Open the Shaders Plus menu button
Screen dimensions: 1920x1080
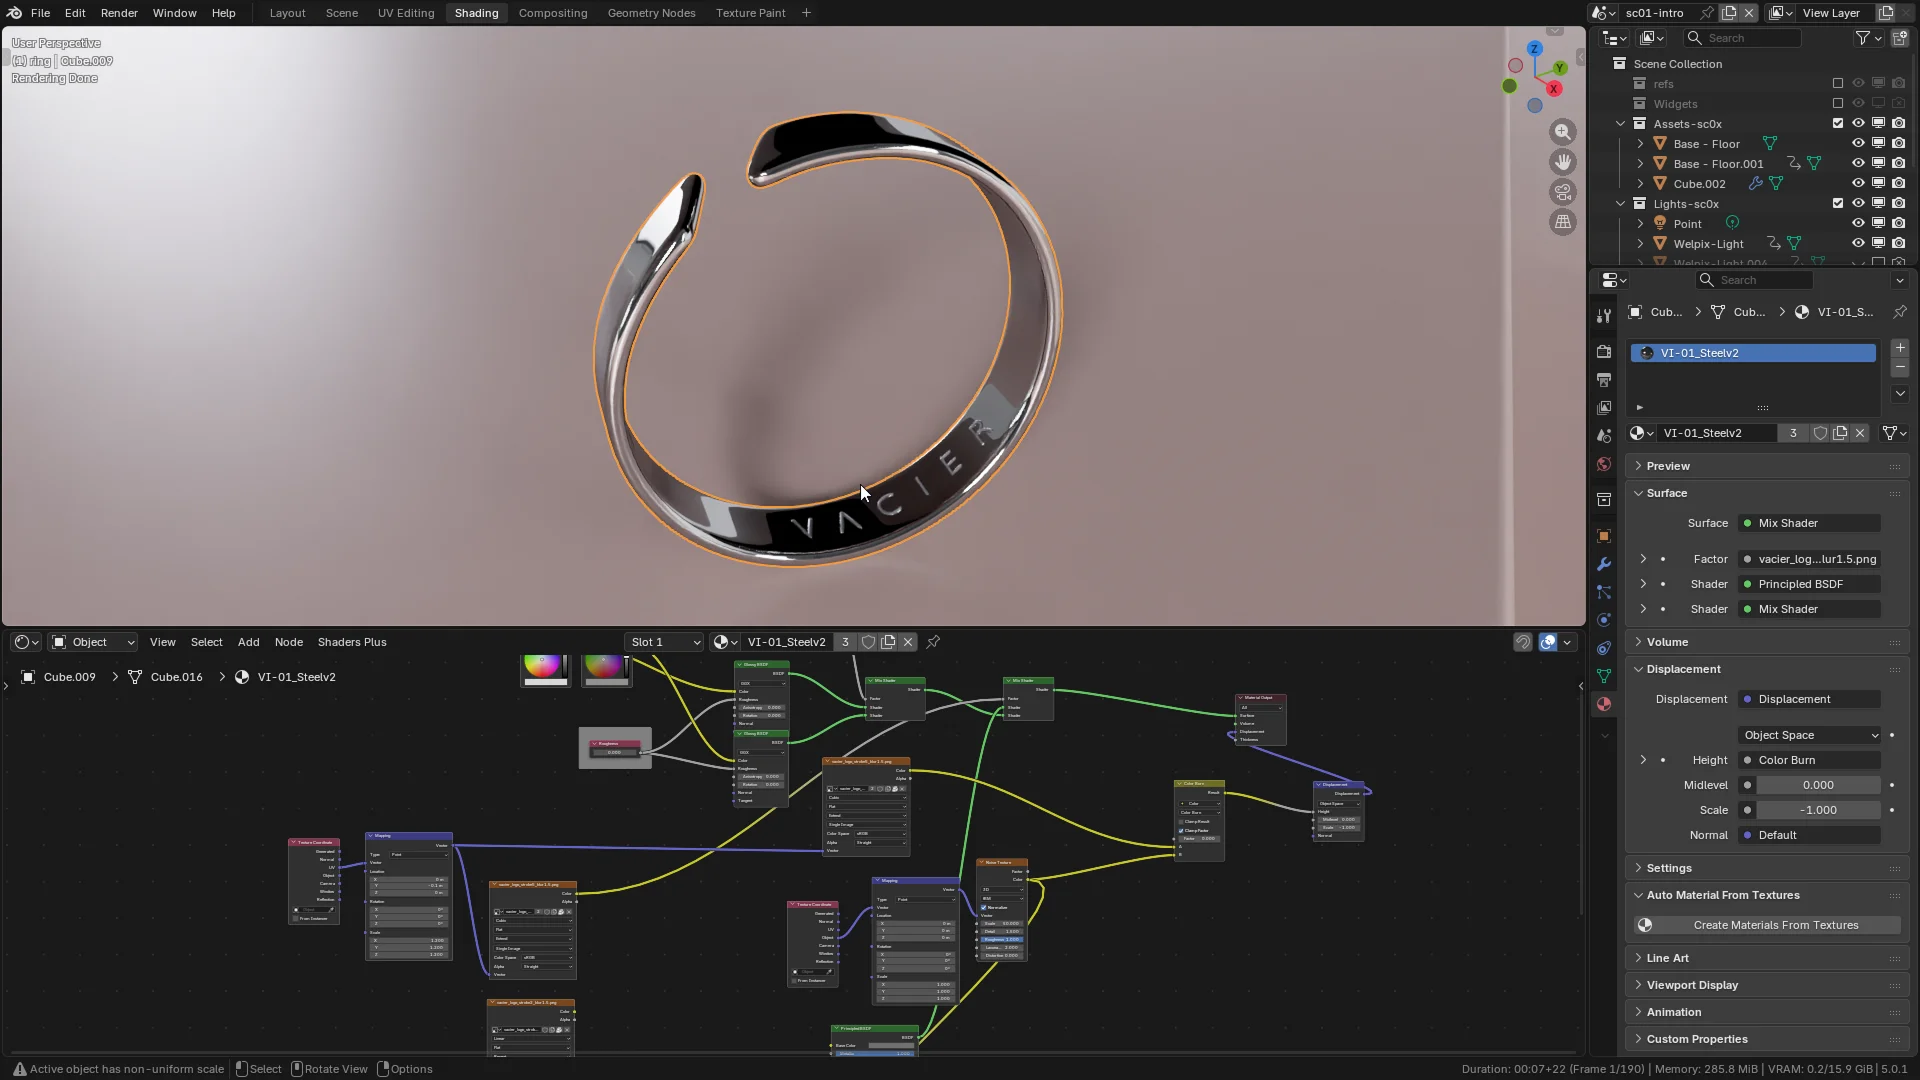(x=352, y=642)
